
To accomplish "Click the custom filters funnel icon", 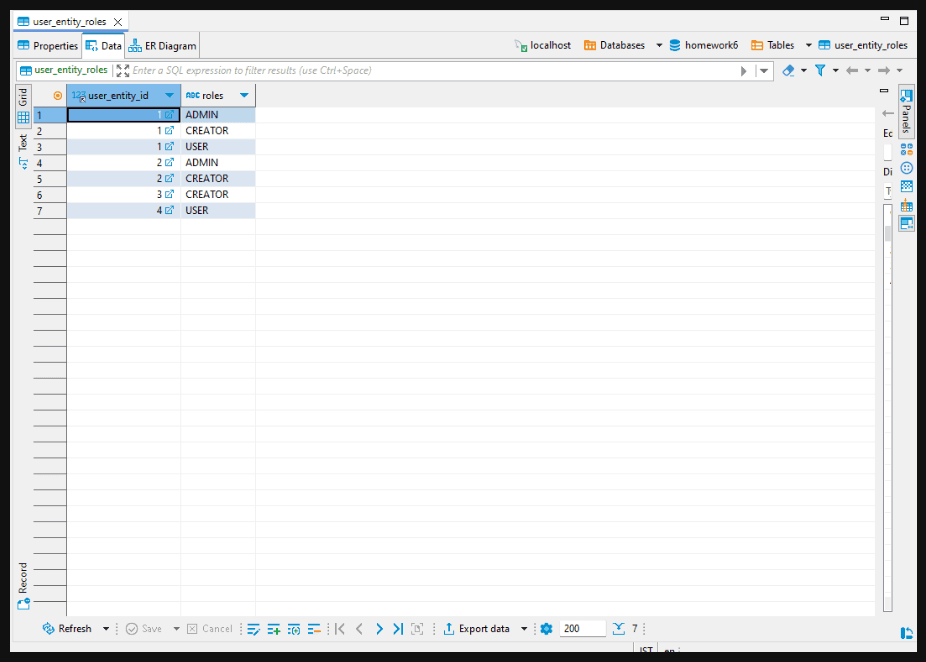I will [820, 71].
